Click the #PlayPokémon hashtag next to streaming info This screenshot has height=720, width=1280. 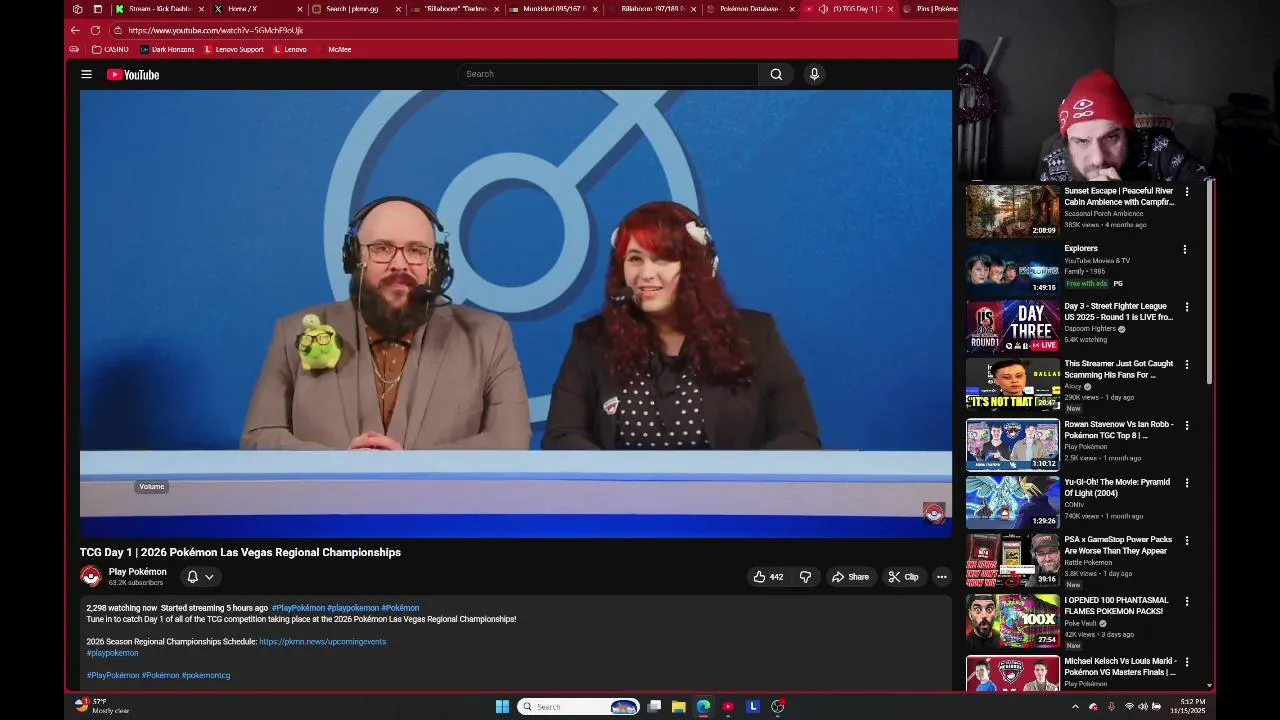click(298, 608)
